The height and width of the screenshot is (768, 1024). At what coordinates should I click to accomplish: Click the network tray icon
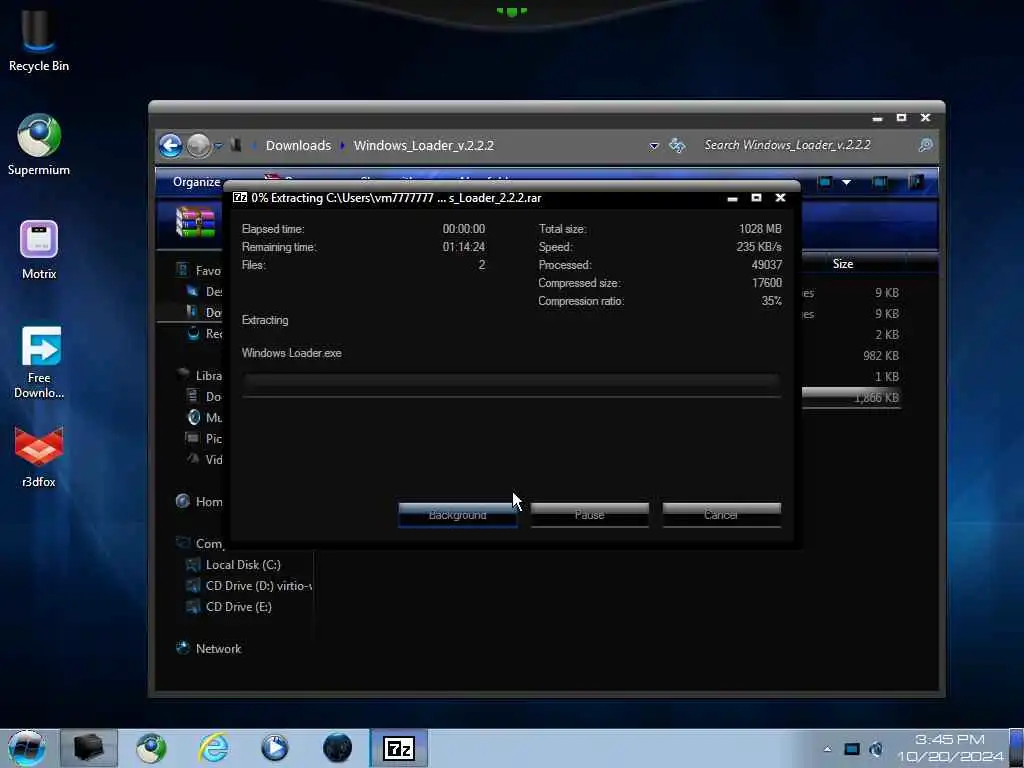(x=852, y=749)
